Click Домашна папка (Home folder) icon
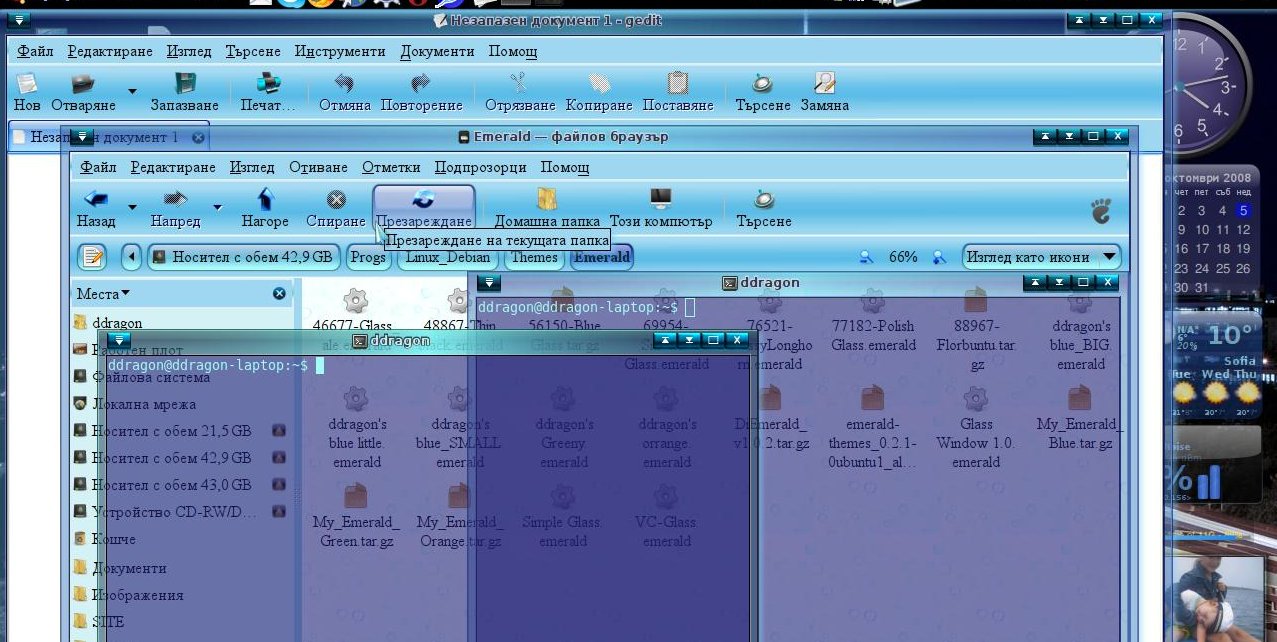This screenshot has width=1277, height=642. [x=547, y=199]
